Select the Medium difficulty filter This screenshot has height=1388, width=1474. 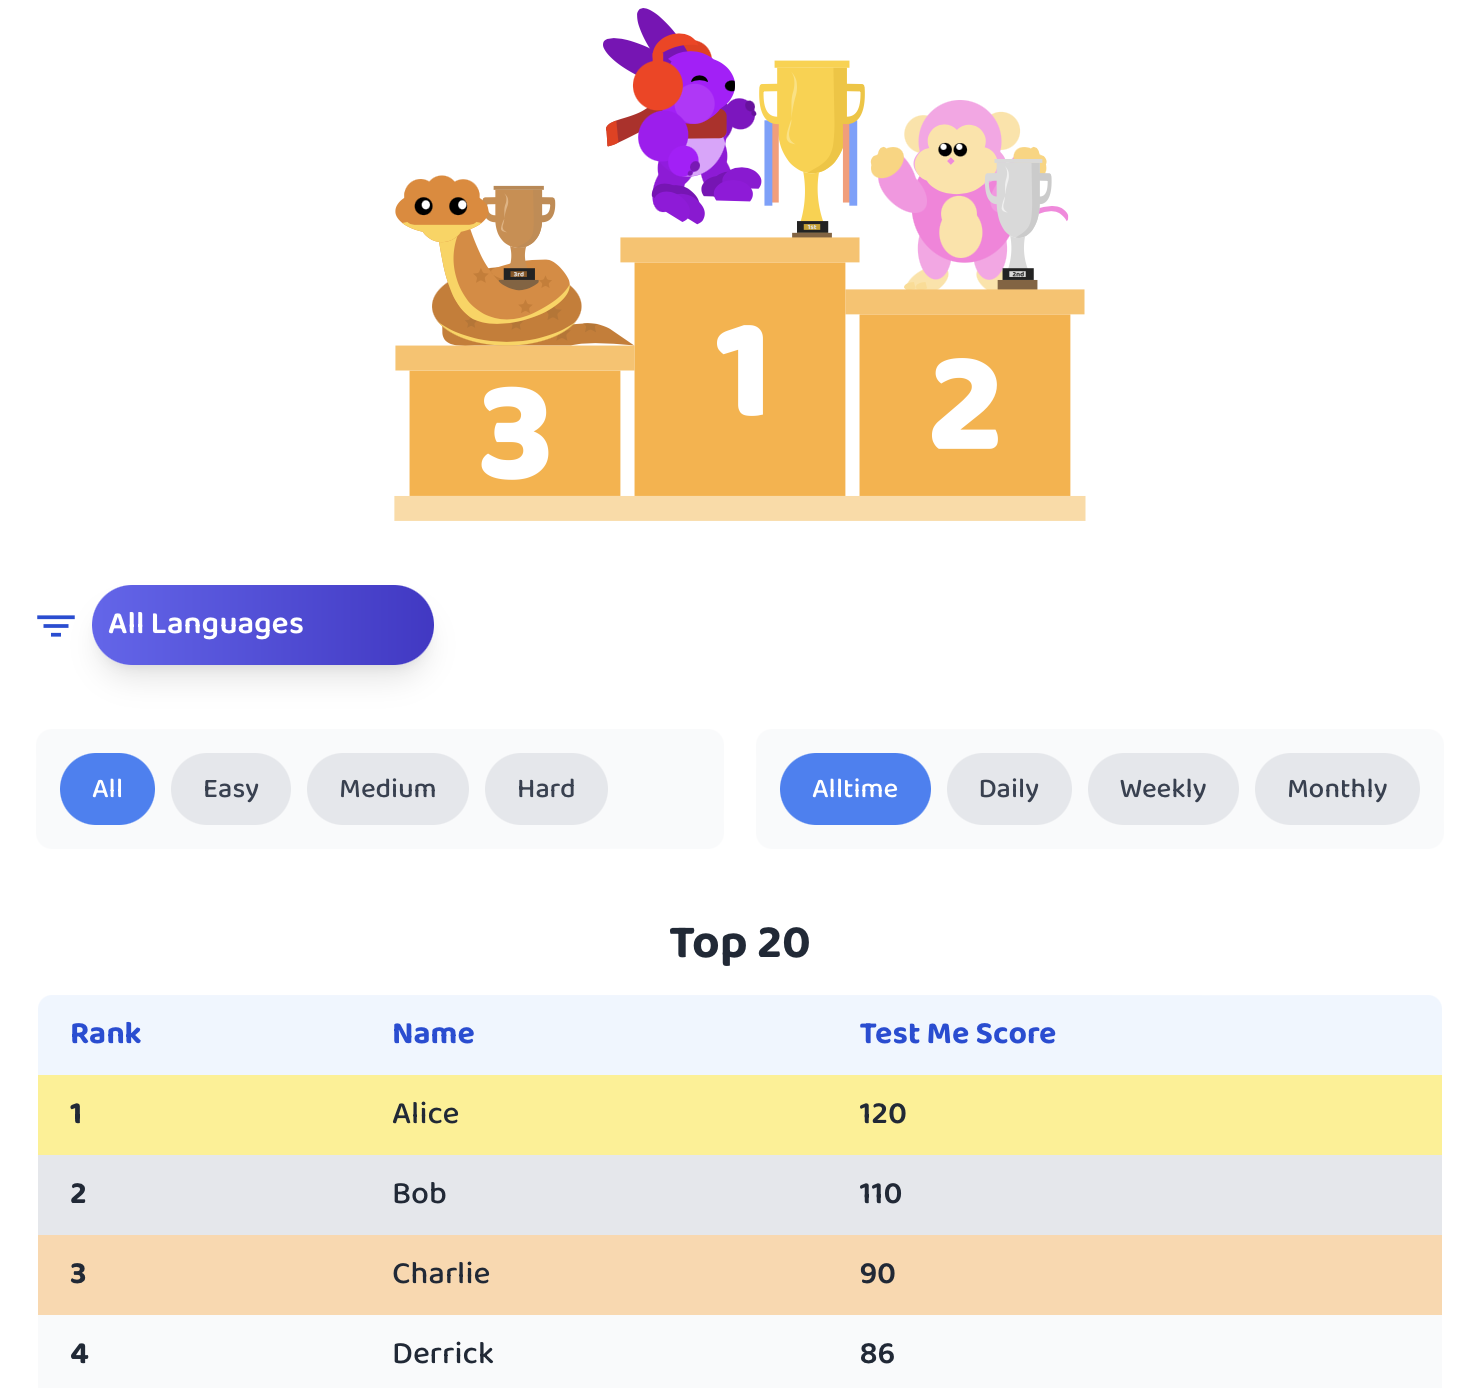pyautogui.click(x=388, y=789)
